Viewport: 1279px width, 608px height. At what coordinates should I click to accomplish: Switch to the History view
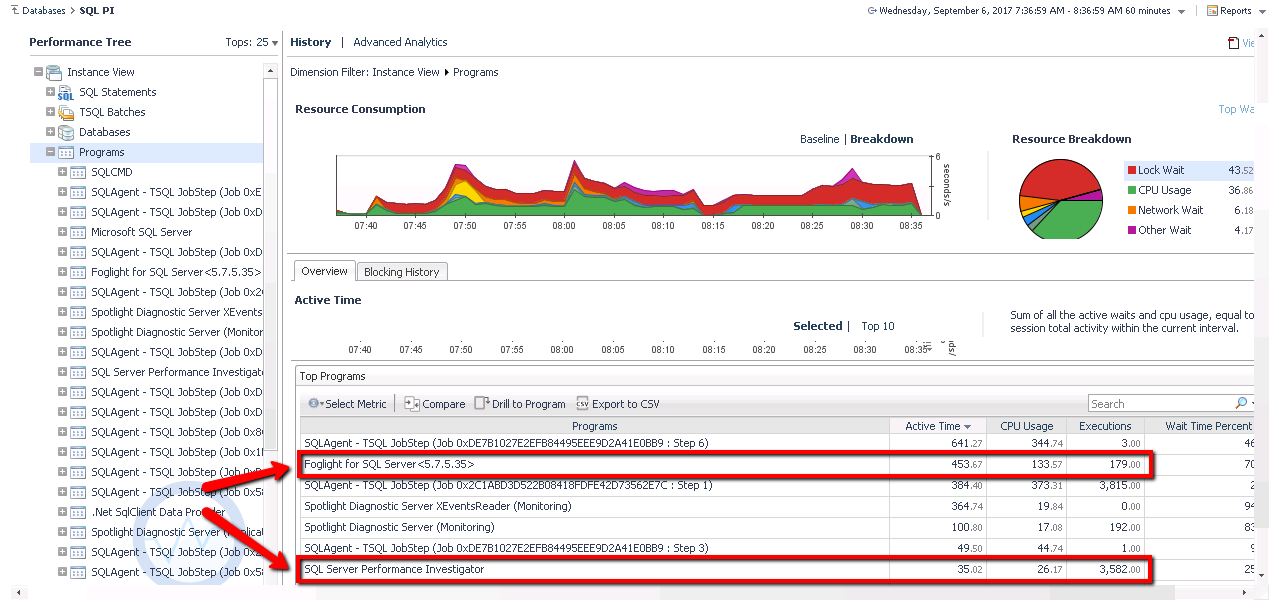click(310, 42)
